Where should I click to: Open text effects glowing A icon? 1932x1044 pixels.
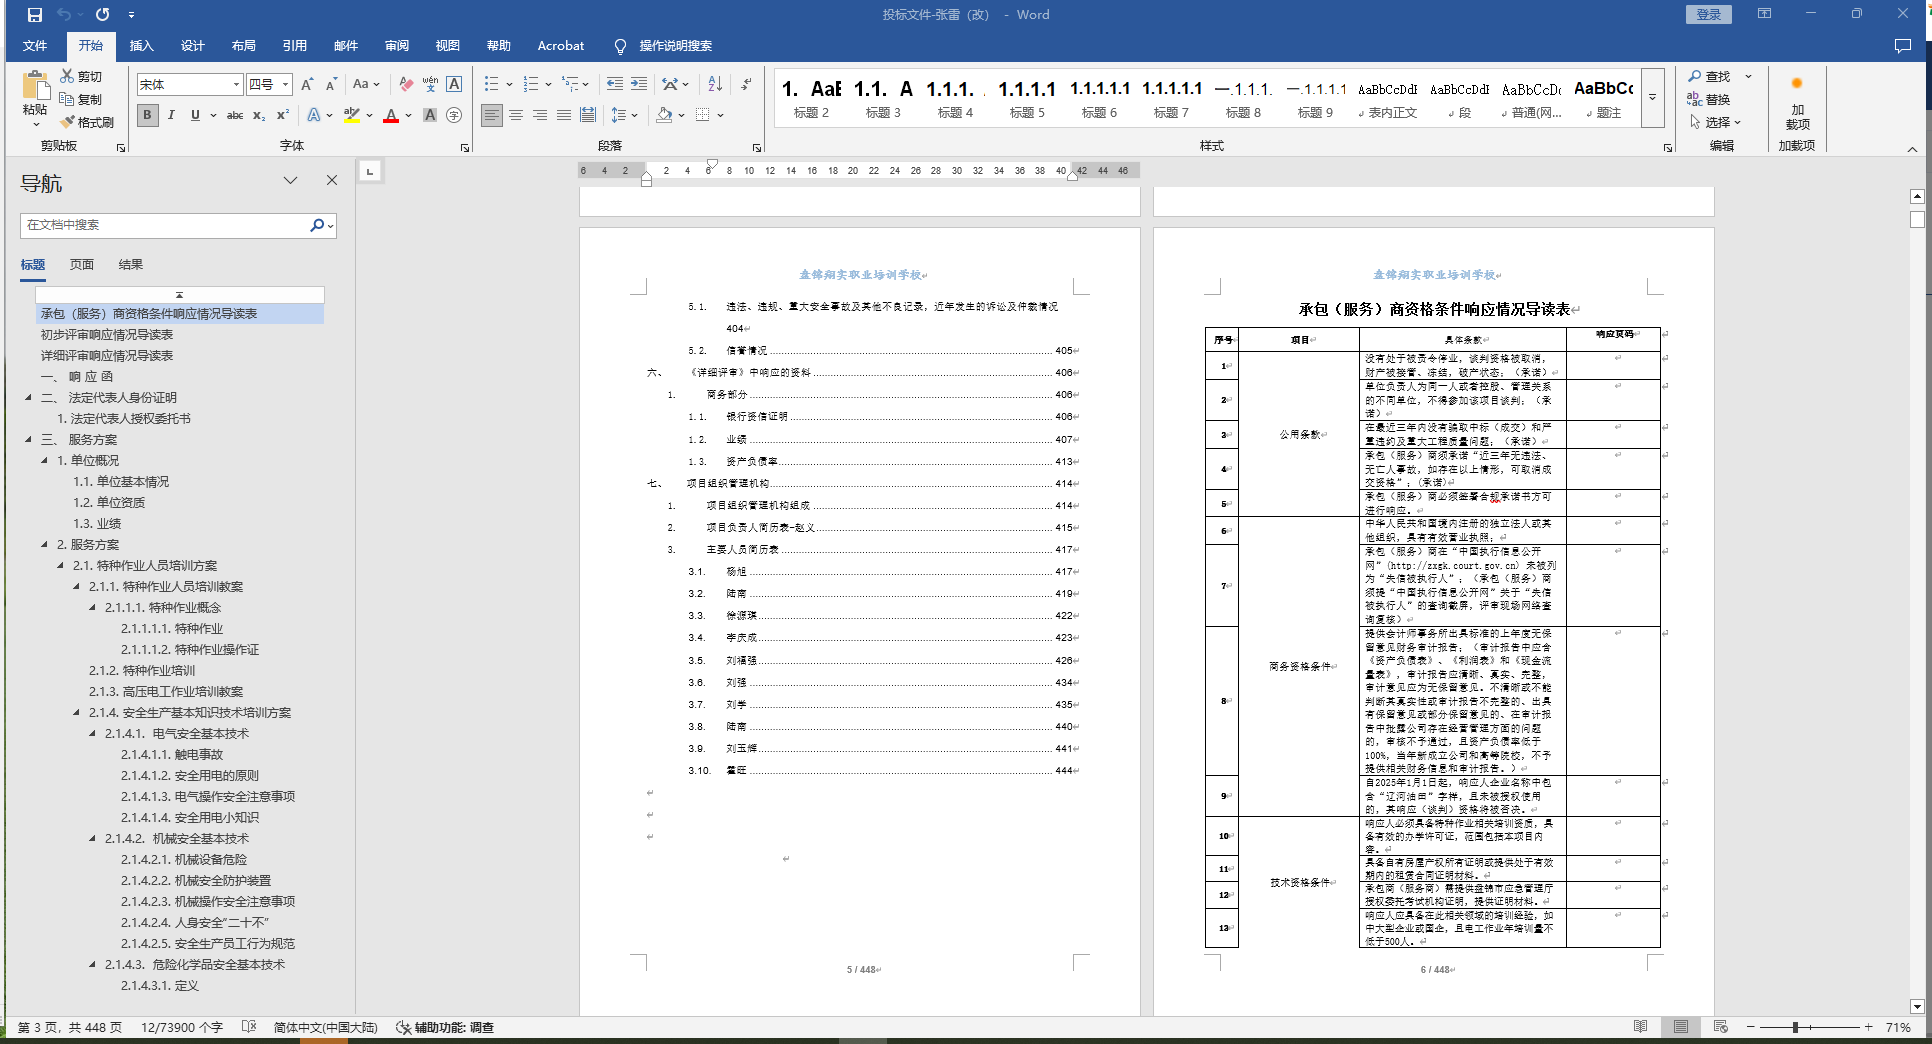click(x=314, y=115)
